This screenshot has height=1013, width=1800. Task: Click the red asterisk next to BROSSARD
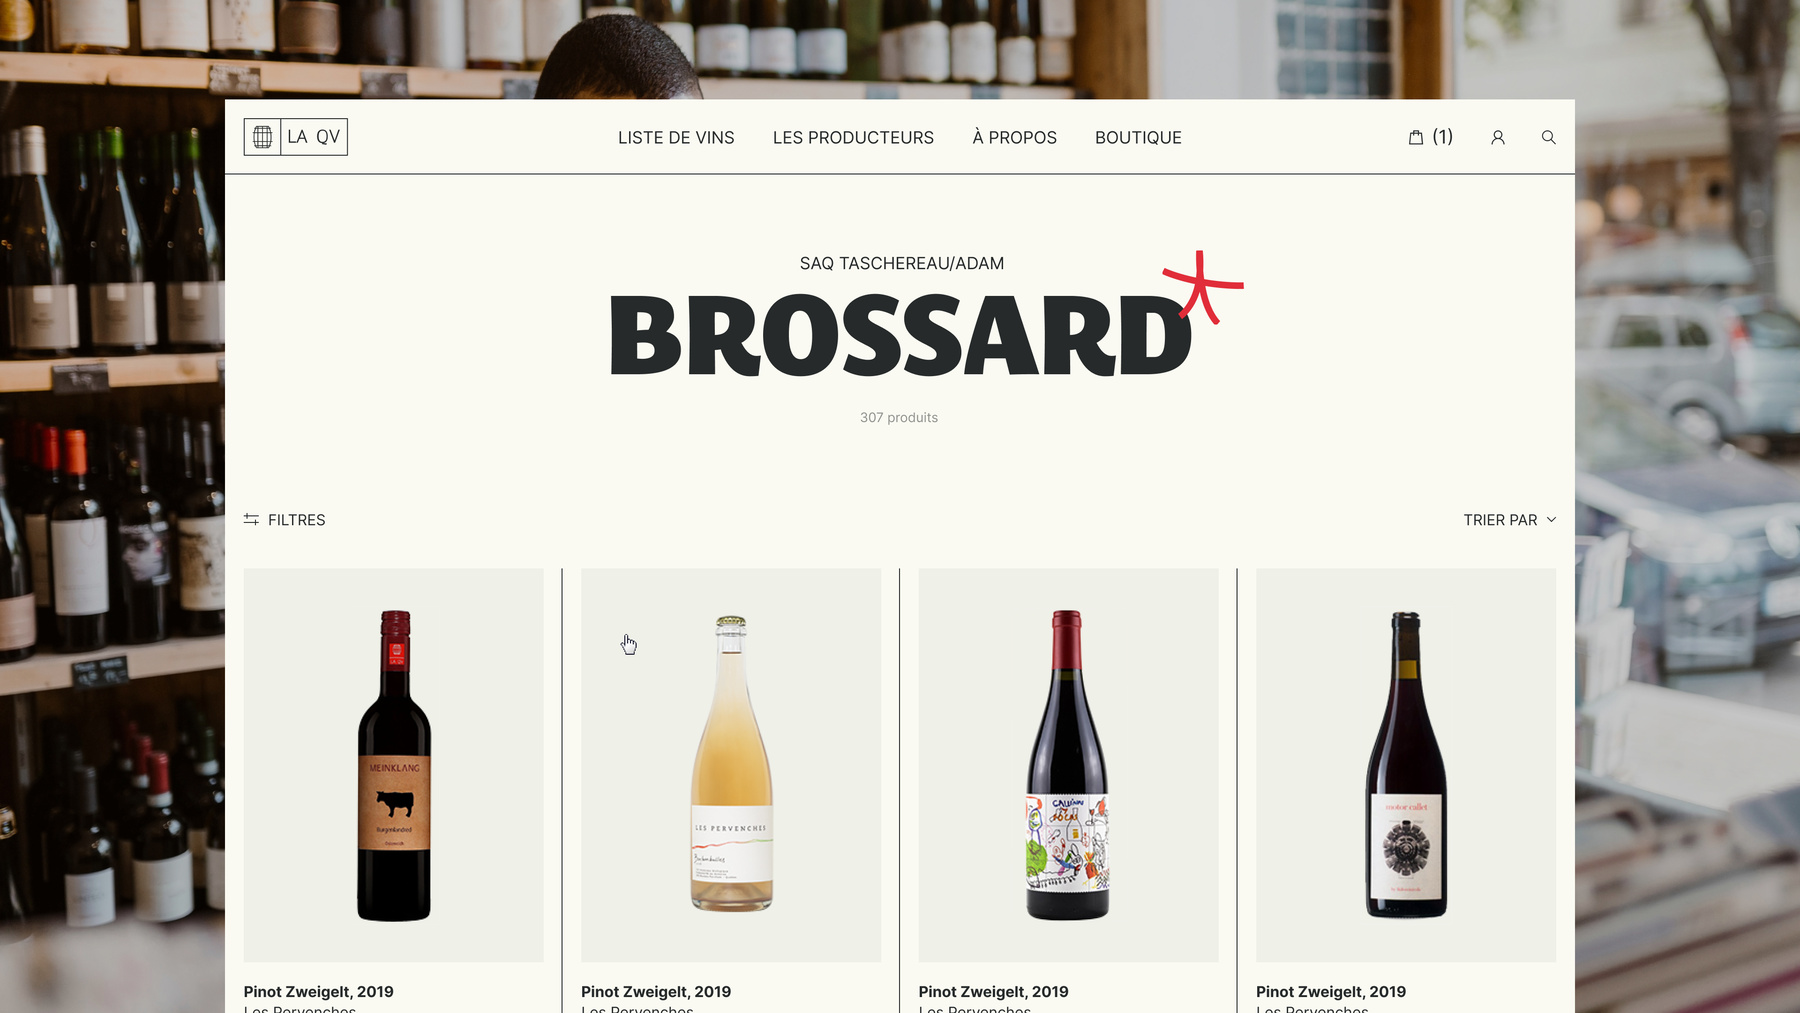tap(1203, 287)
